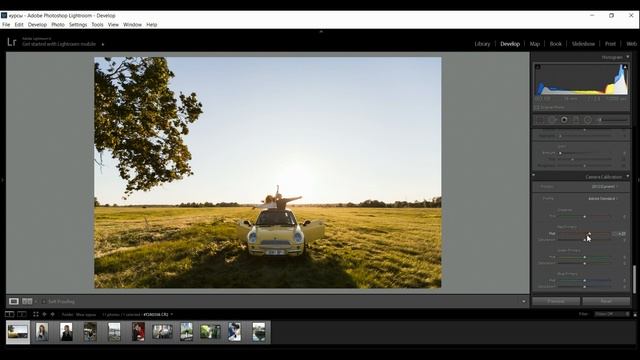Click the Reset button
640x360 pixels.
click(x=606, y=301)
